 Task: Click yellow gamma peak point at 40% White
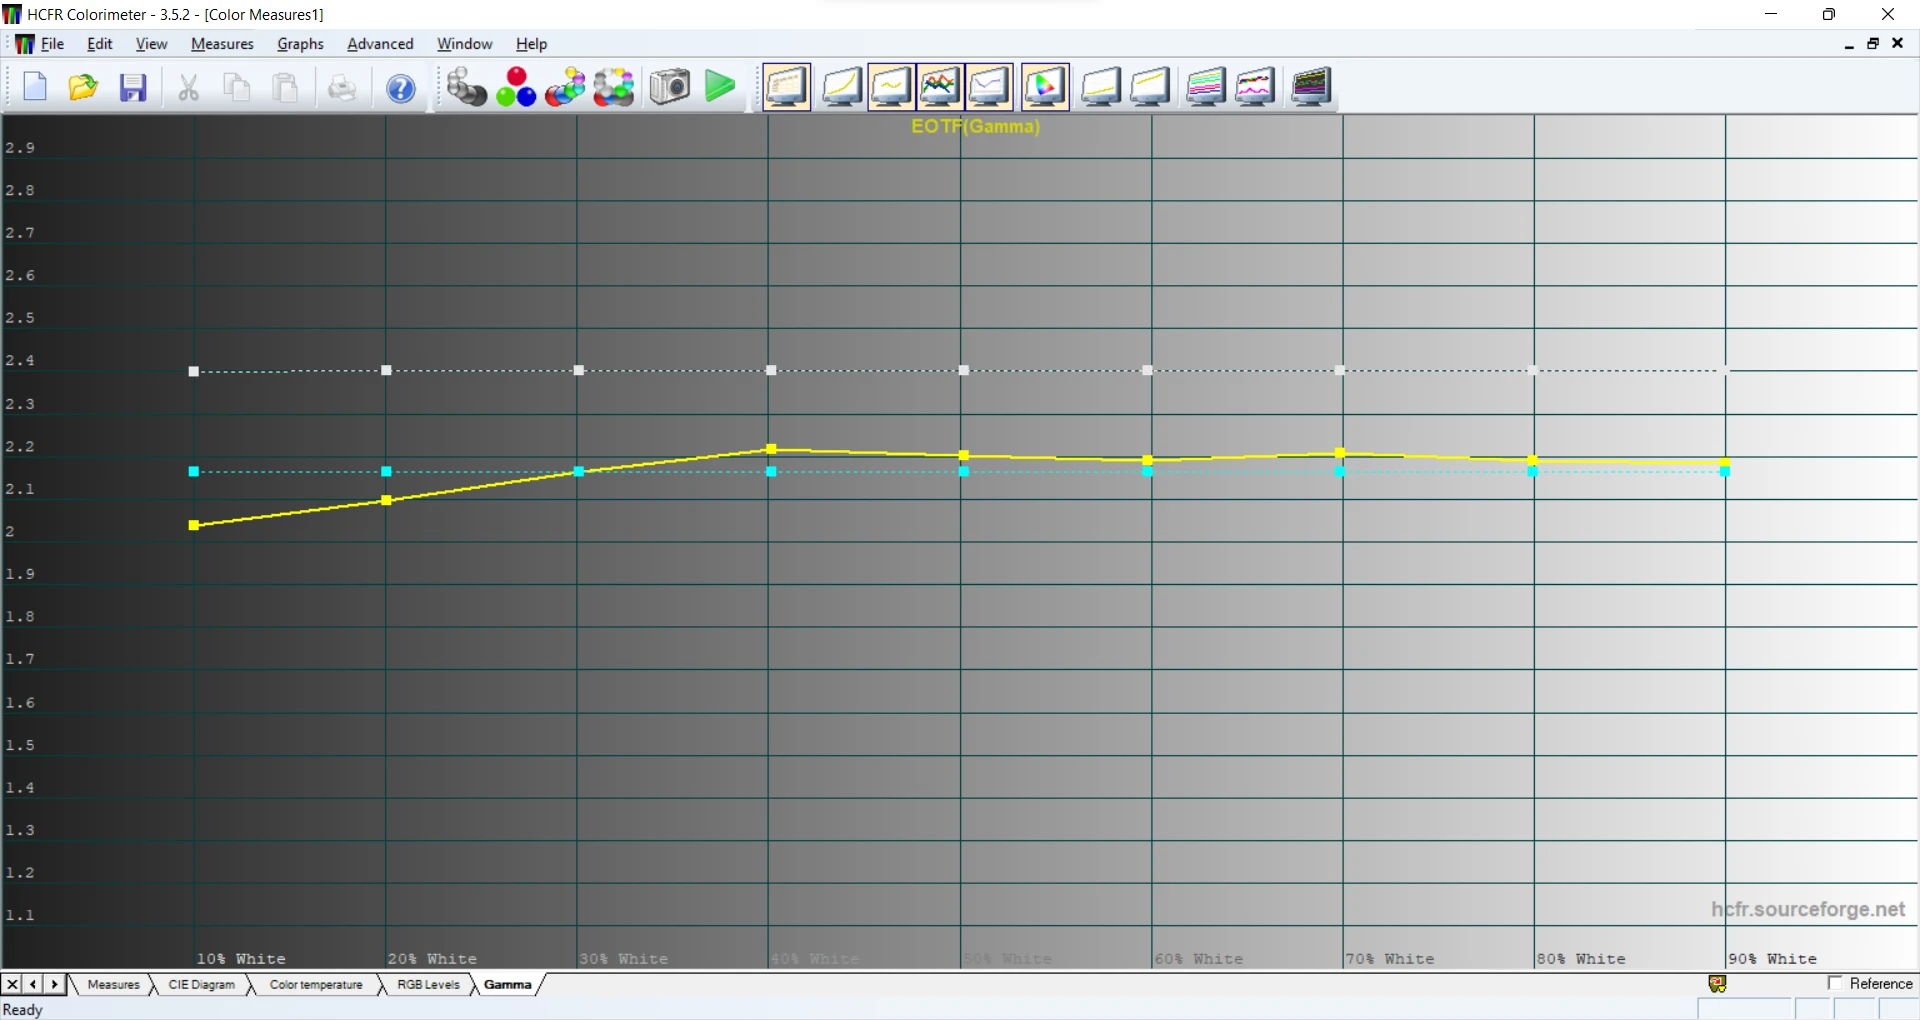pos(771,449)
